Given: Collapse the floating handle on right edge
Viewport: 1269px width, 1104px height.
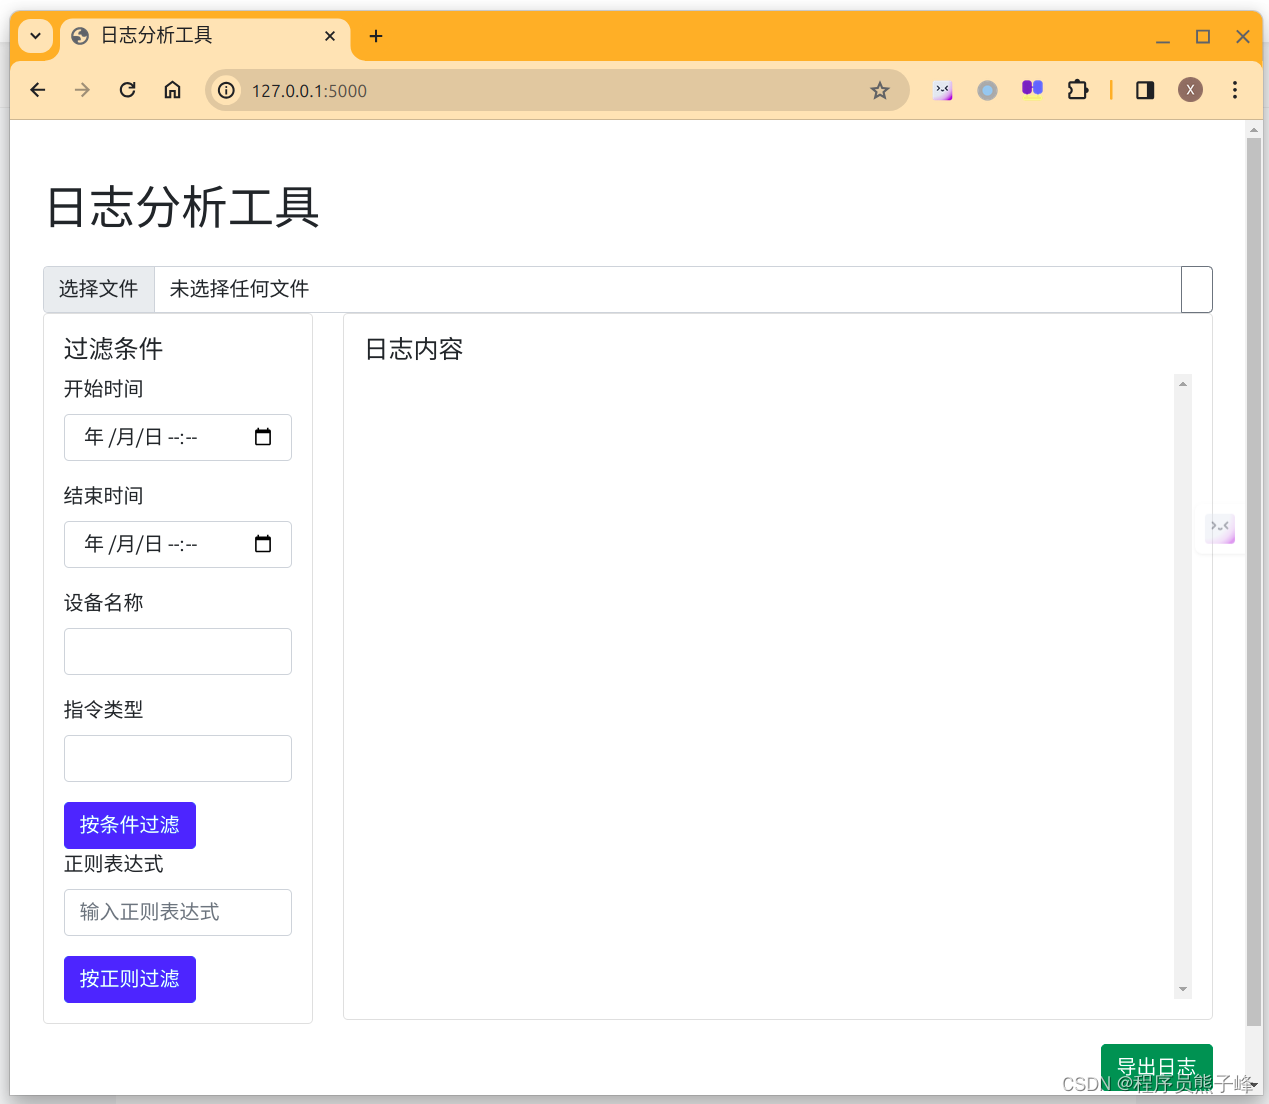Looking at the screenshot, I should [x=1220, y=529].
